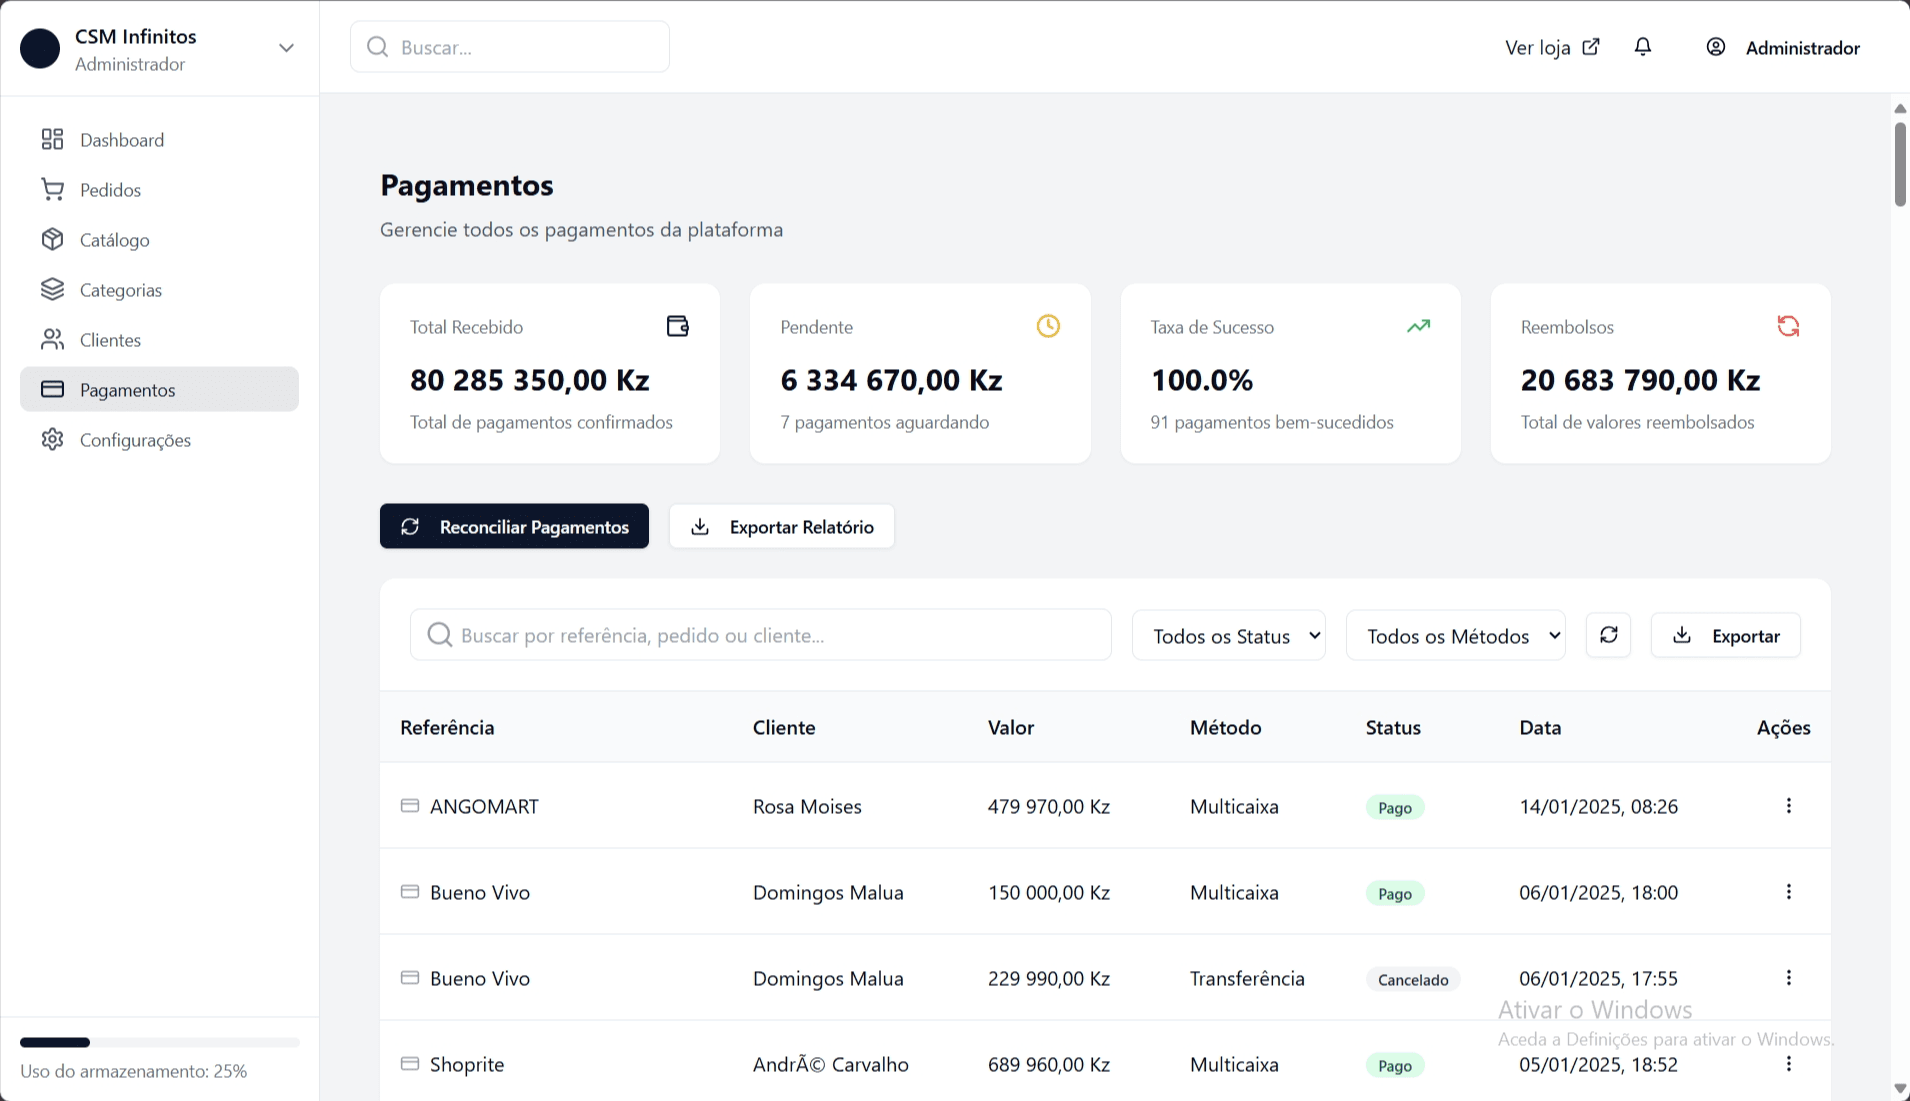Click the scrollbar up arrow
This screenshot has height=1101, width=1910.
click(1900, 108)
